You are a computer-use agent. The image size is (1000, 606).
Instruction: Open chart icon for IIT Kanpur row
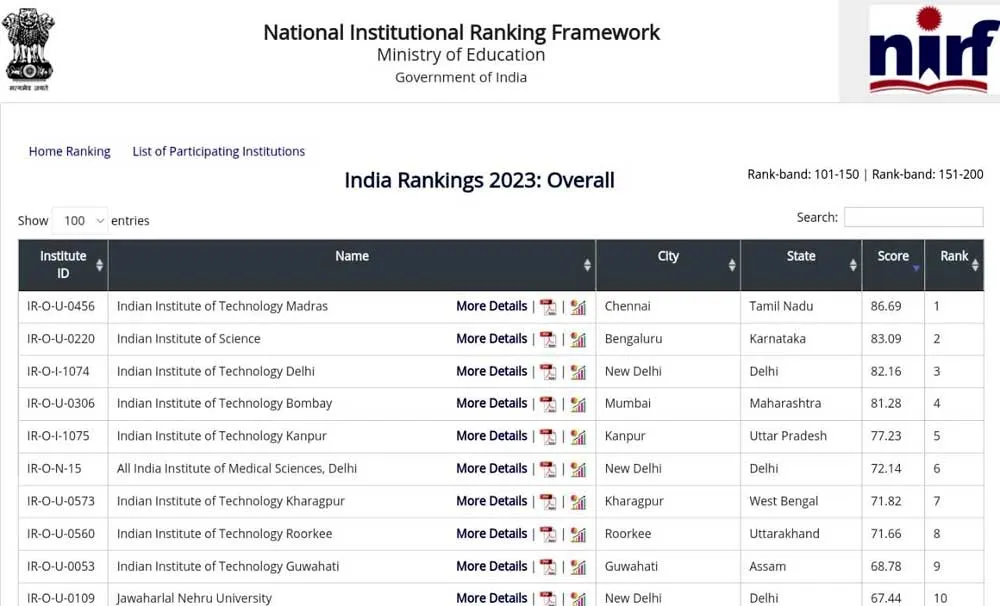click(x=578, y=436)
